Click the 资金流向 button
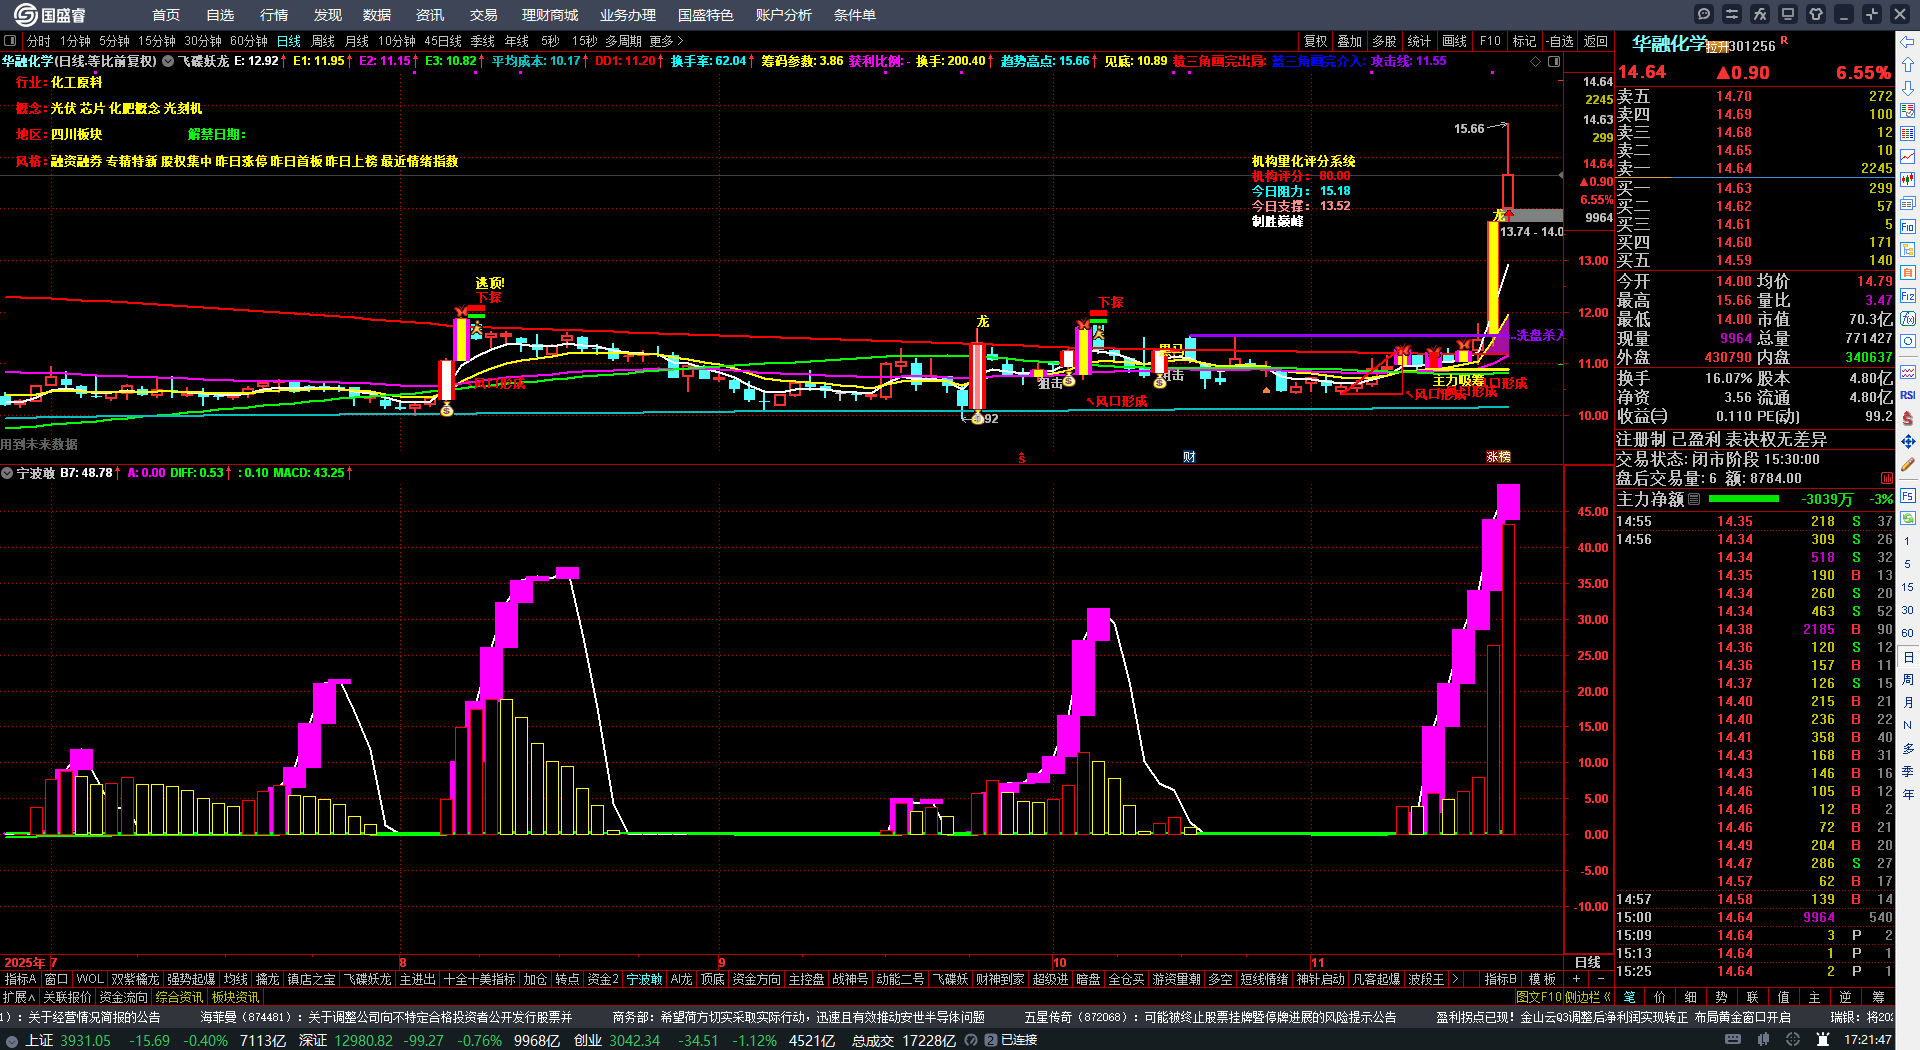Image resolution: width=1920 pixels, height=1050 pixels. pos(123,997)
